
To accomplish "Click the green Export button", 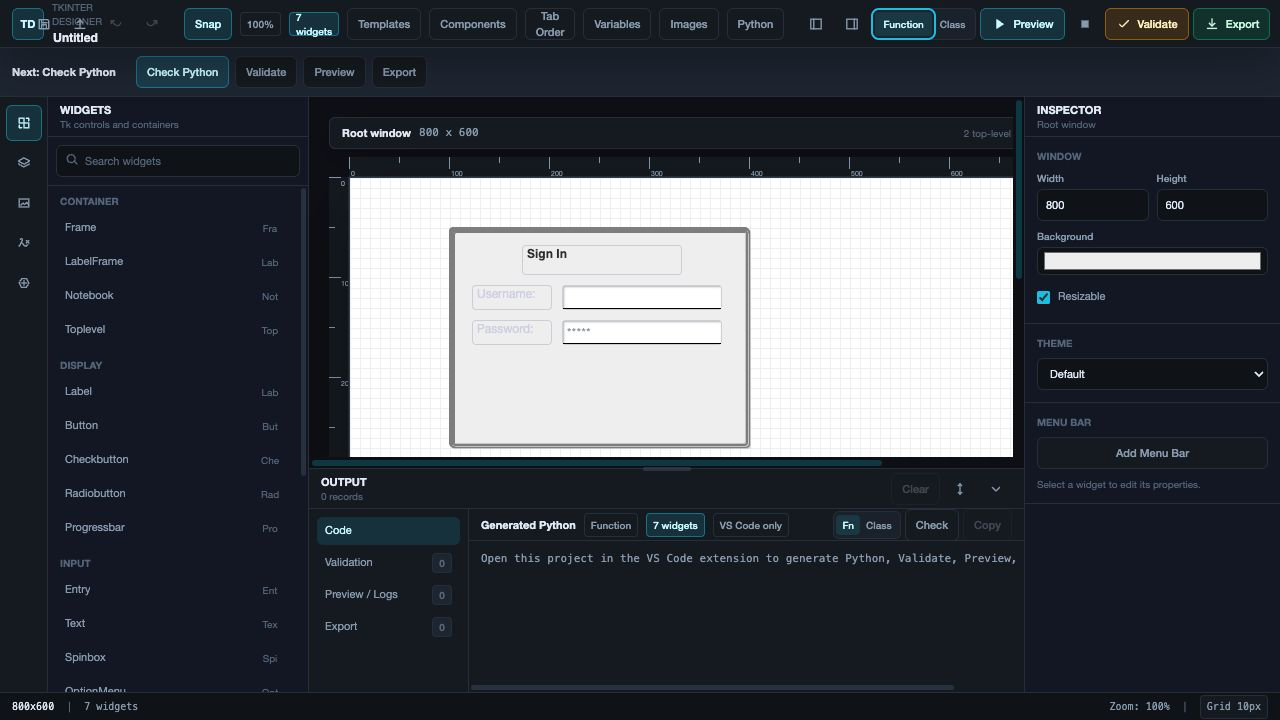I will [1232, 24].
